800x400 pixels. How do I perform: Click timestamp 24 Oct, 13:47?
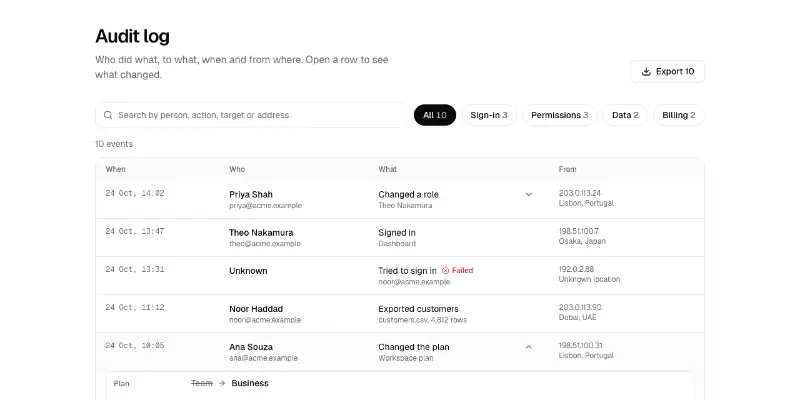135,231
